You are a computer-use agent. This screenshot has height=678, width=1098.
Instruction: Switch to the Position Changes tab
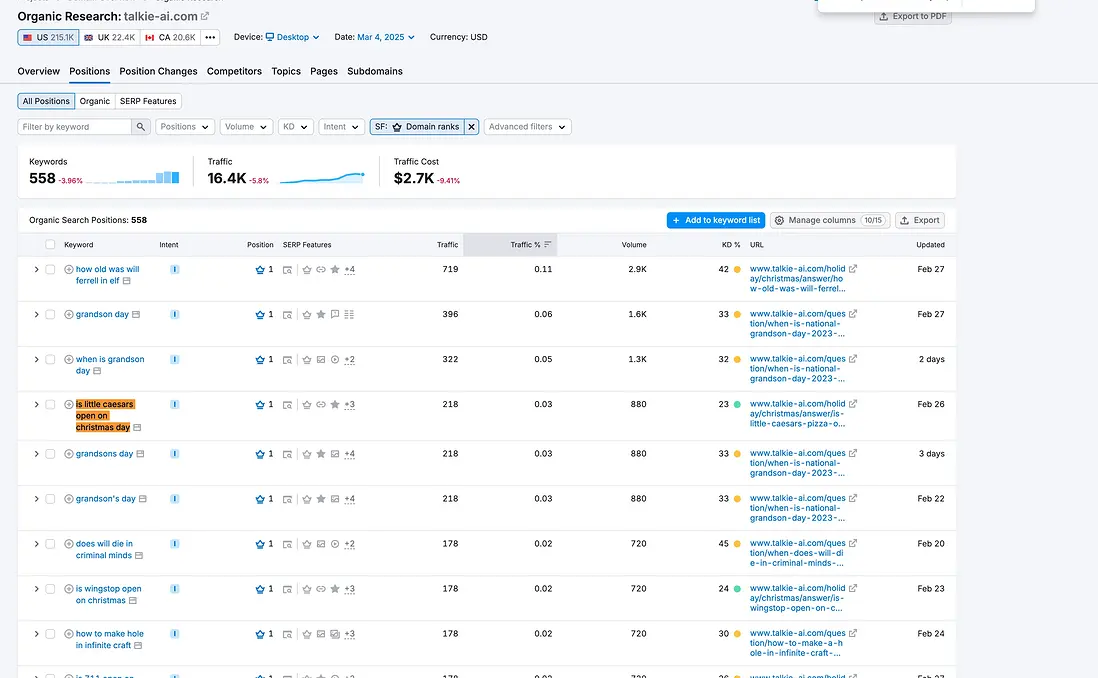click(x=158, y=72)
